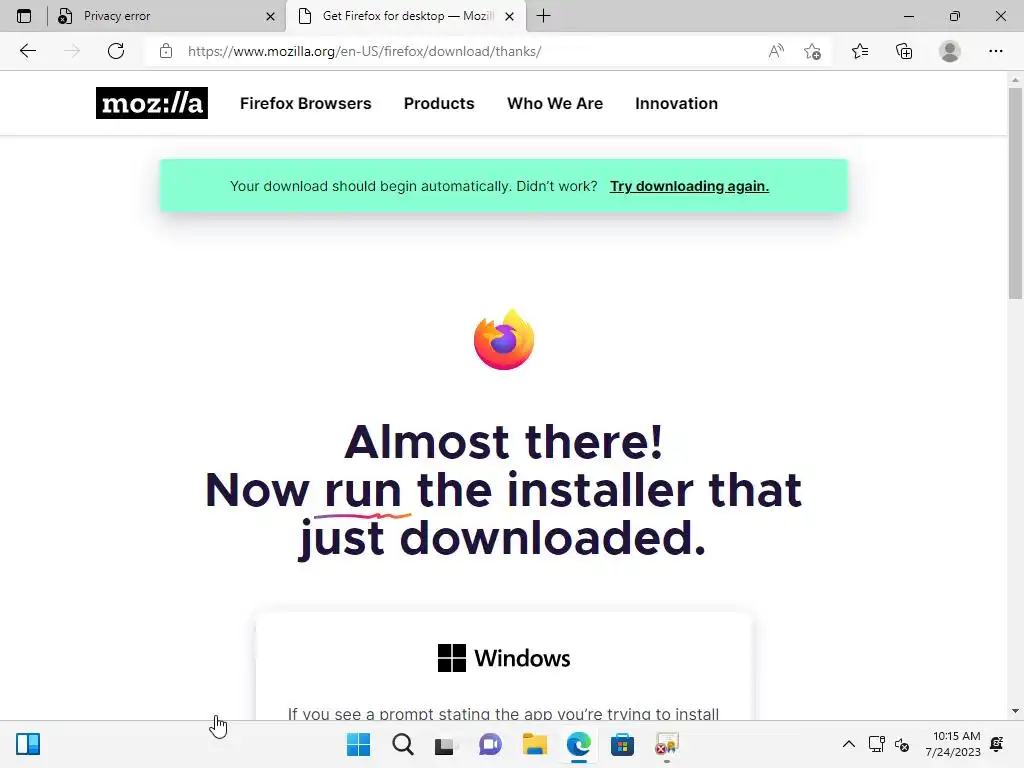
Task: Select the Get Firefox for desktop tab
Action: tap(405, 16)
